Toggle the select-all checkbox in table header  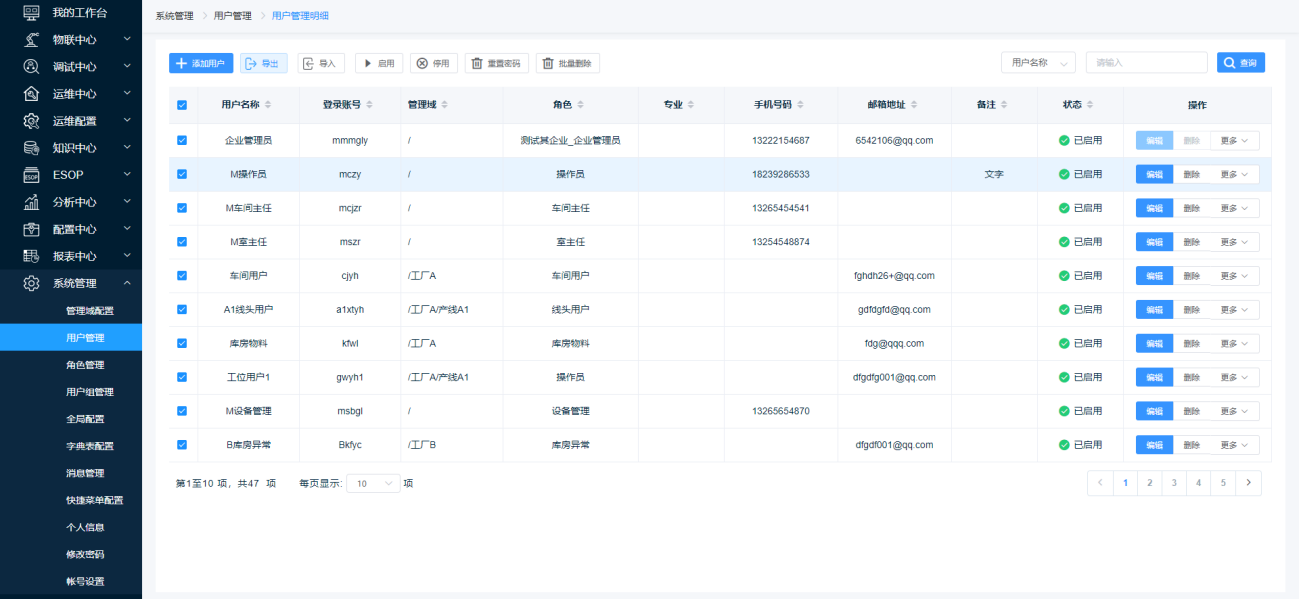(182, 105)
